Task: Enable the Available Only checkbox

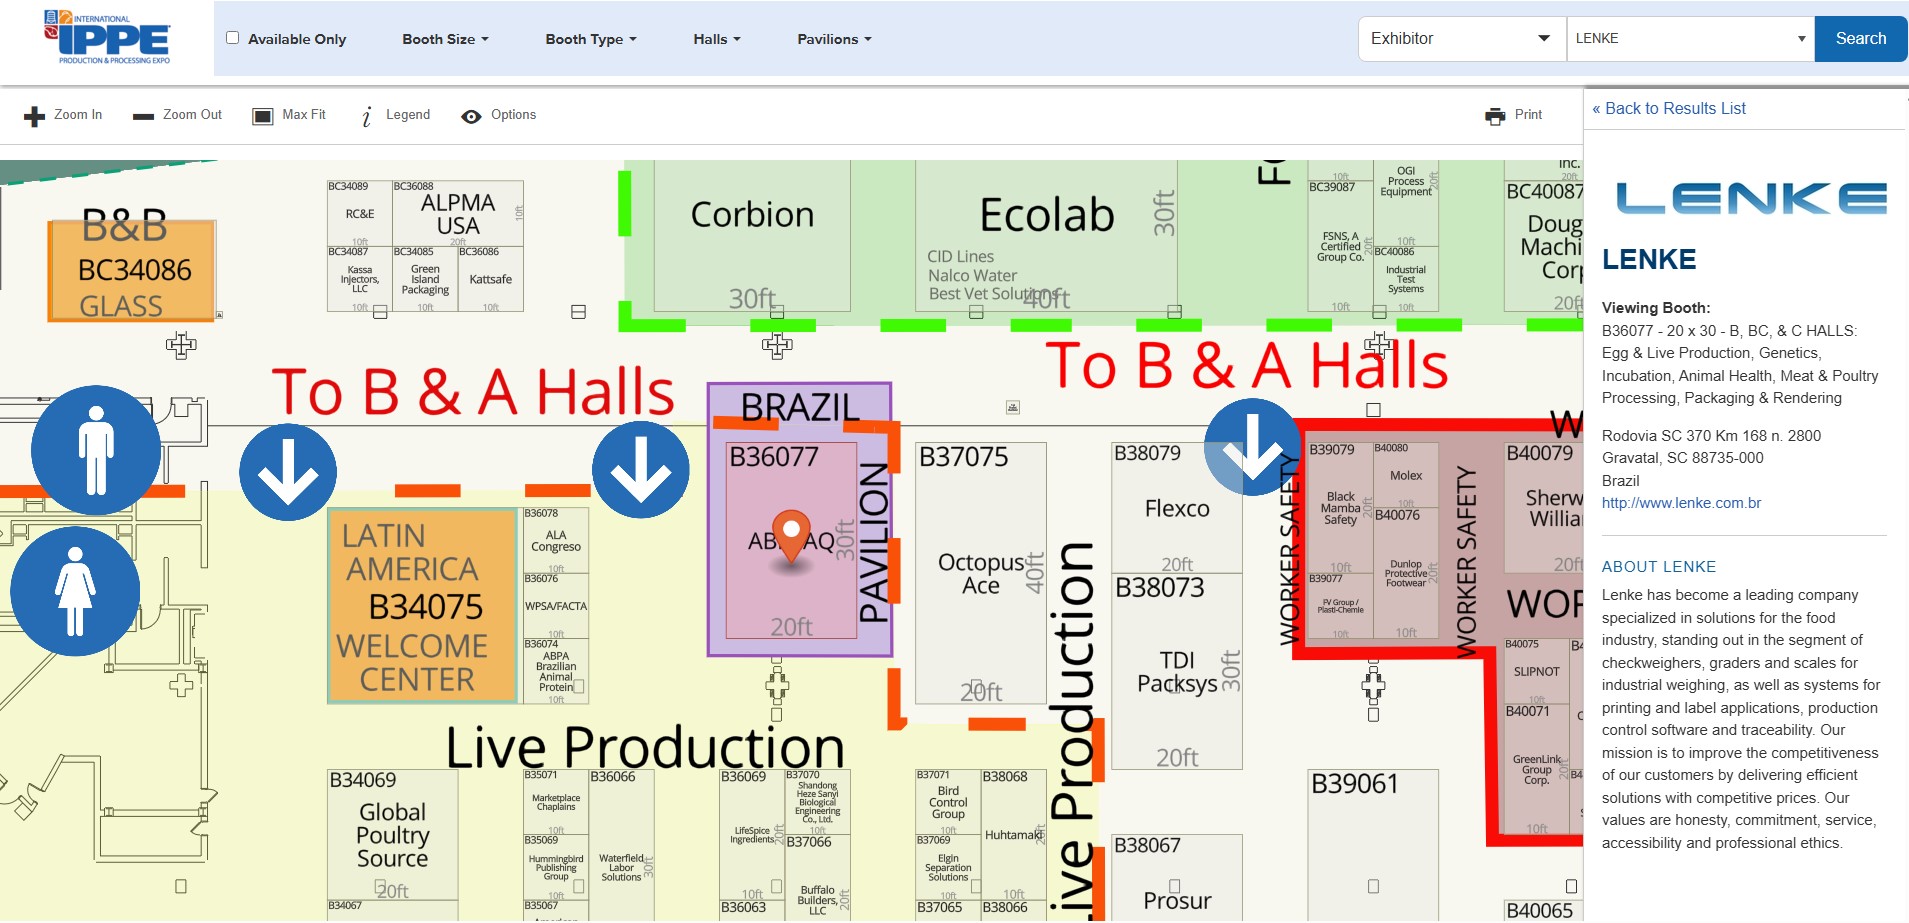Action: 233,38
